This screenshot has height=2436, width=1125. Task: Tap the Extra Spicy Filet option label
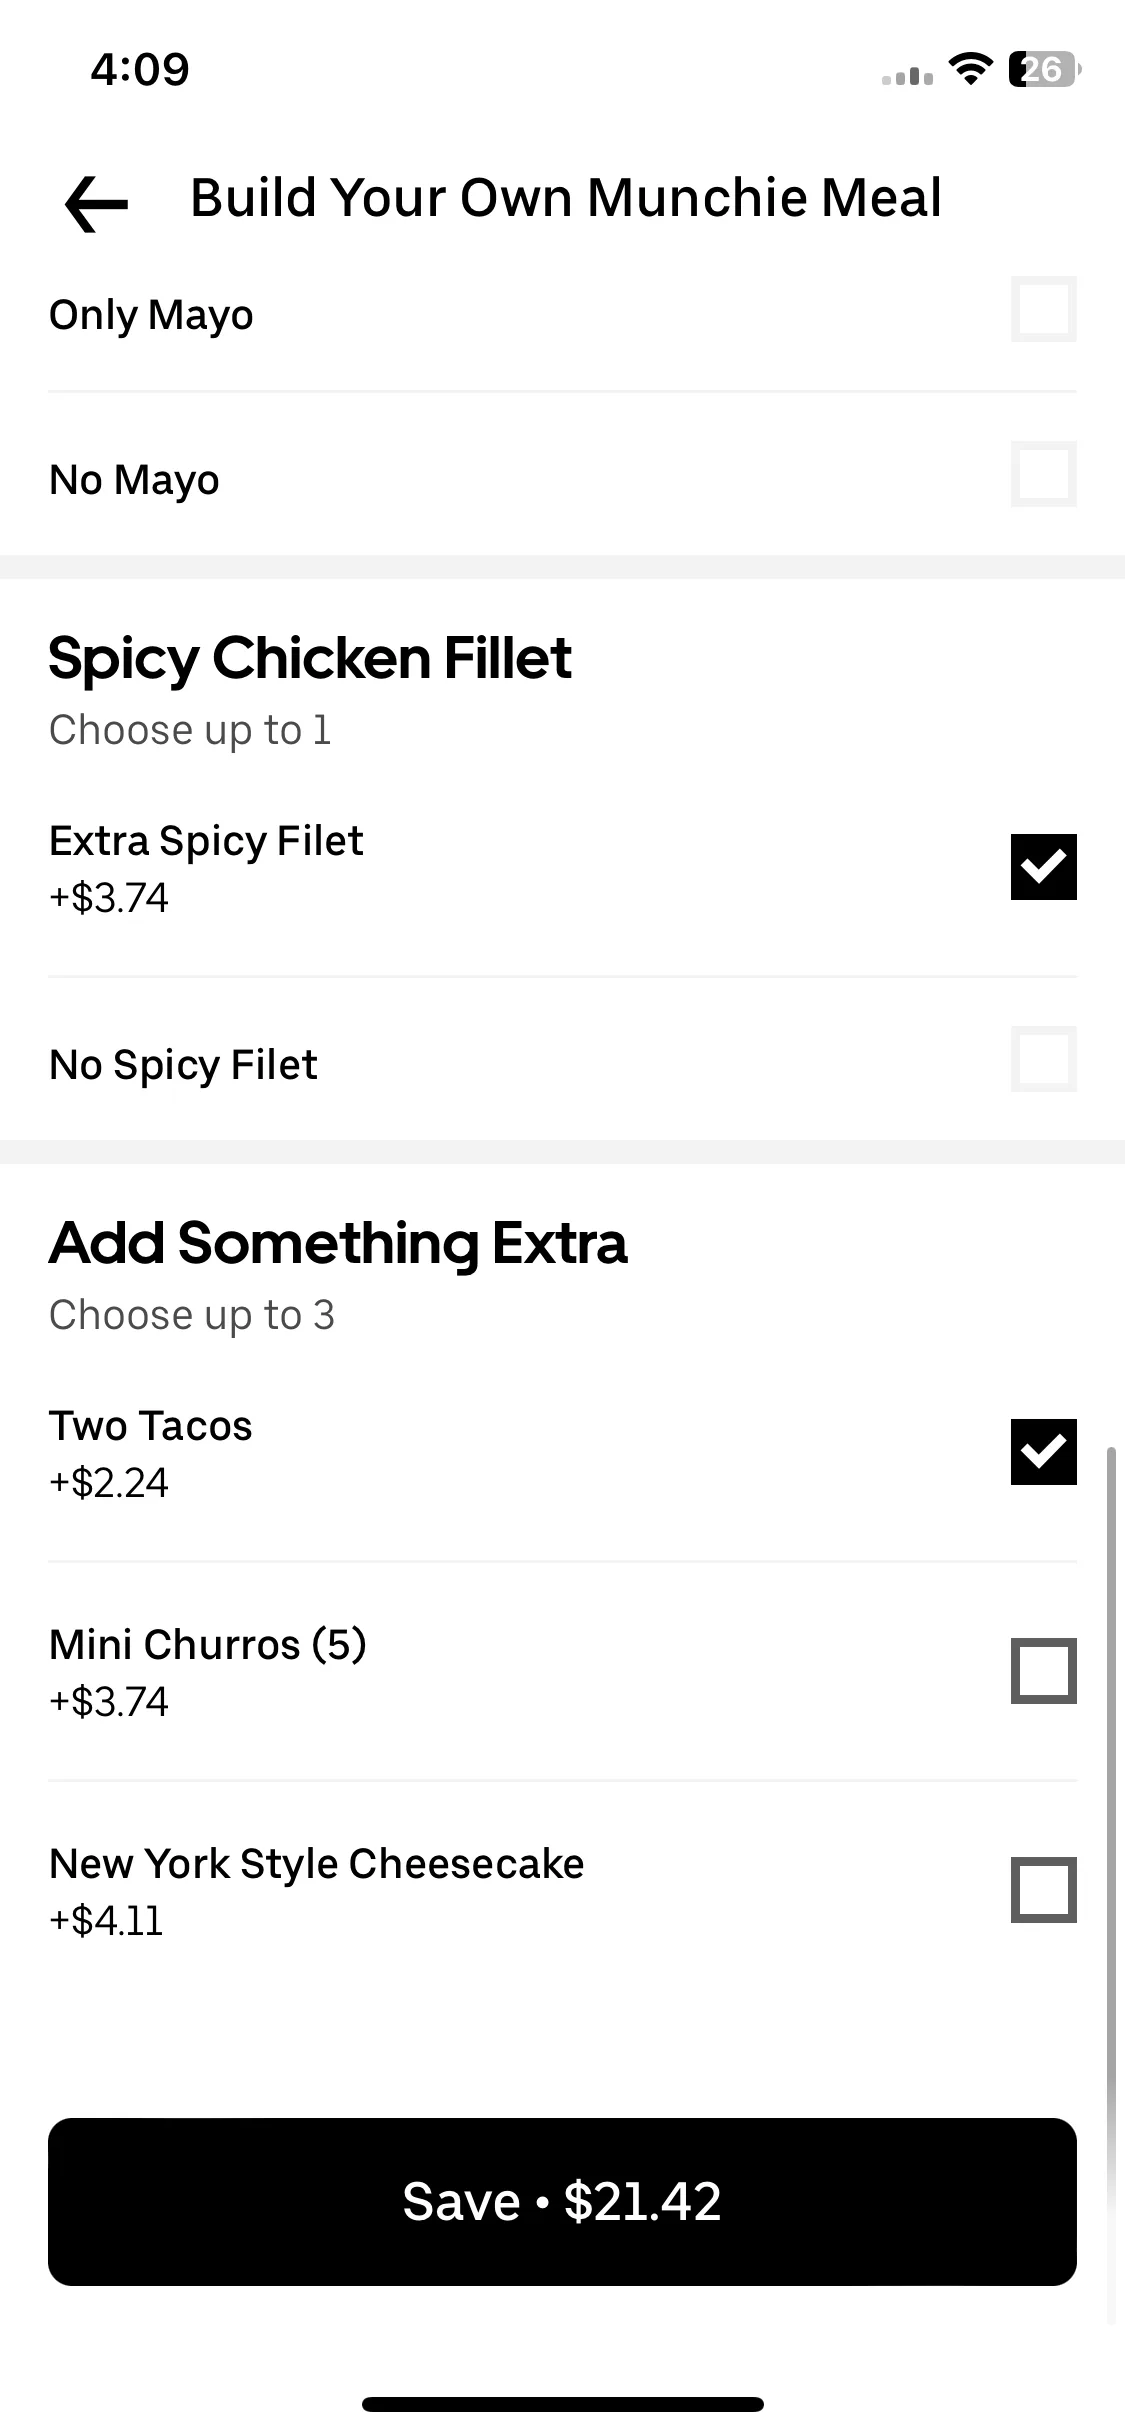206,841
